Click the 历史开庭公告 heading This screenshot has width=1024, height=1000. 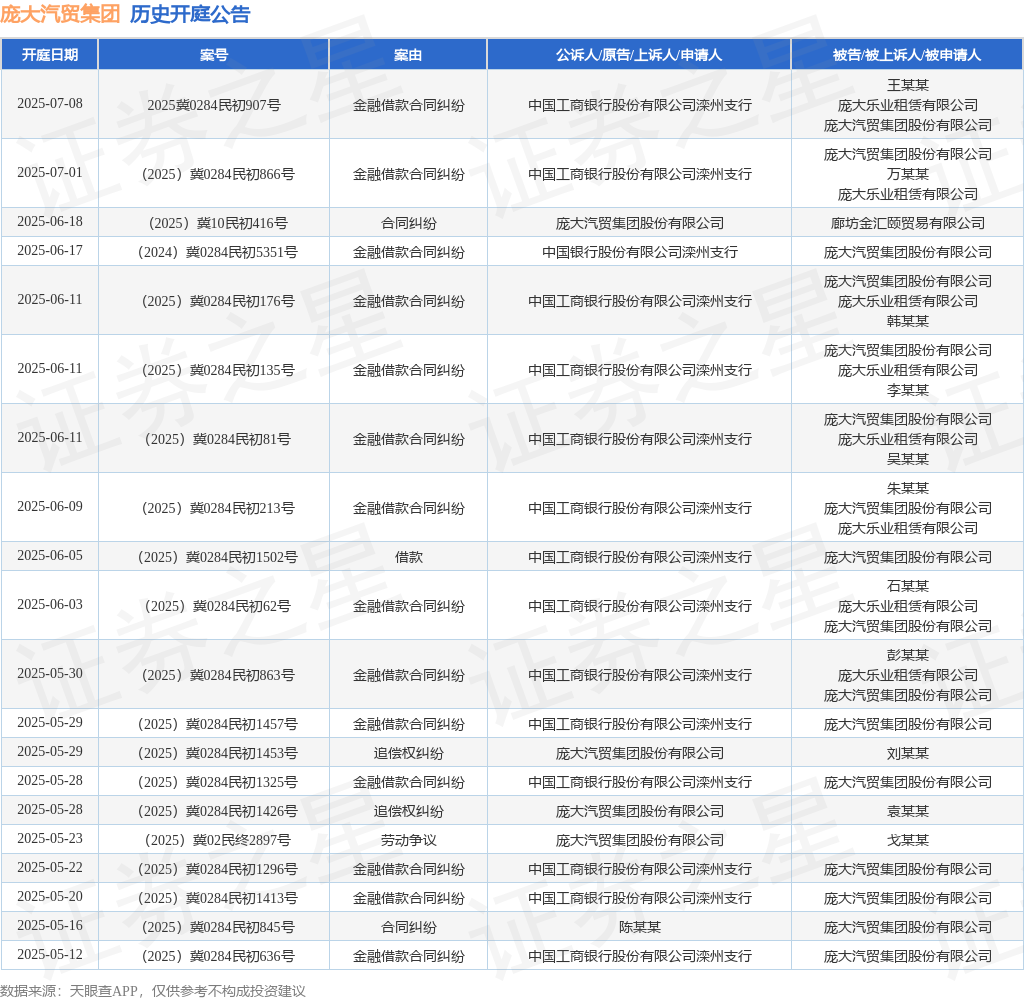(190, 14)
